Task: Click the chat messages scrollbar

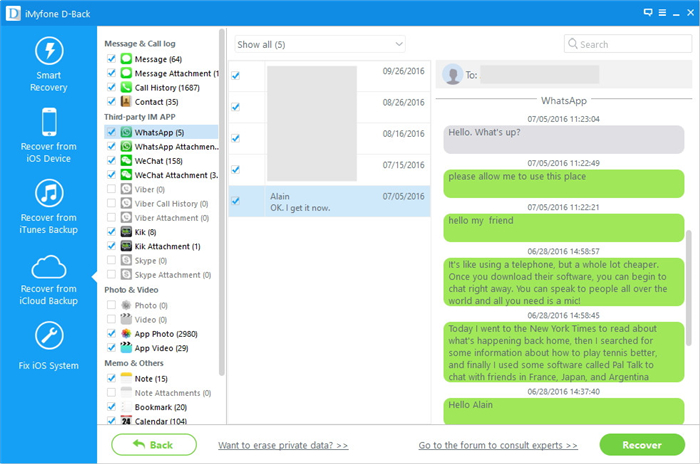Action: coord(688,288)
